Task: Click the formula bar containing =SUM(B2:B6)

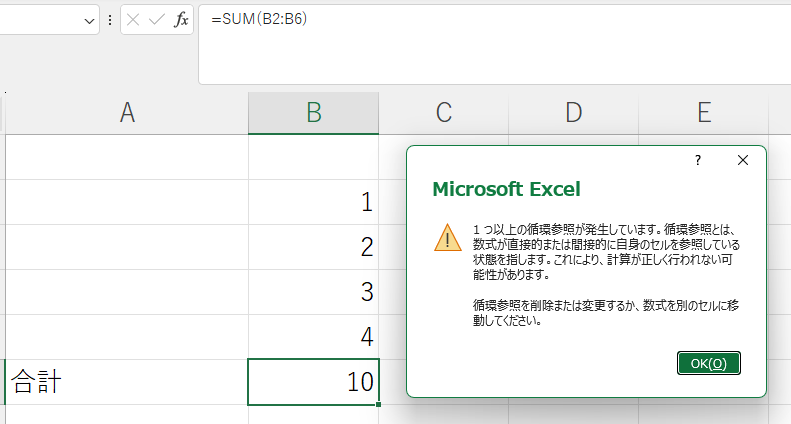Action: coord(495,45)
